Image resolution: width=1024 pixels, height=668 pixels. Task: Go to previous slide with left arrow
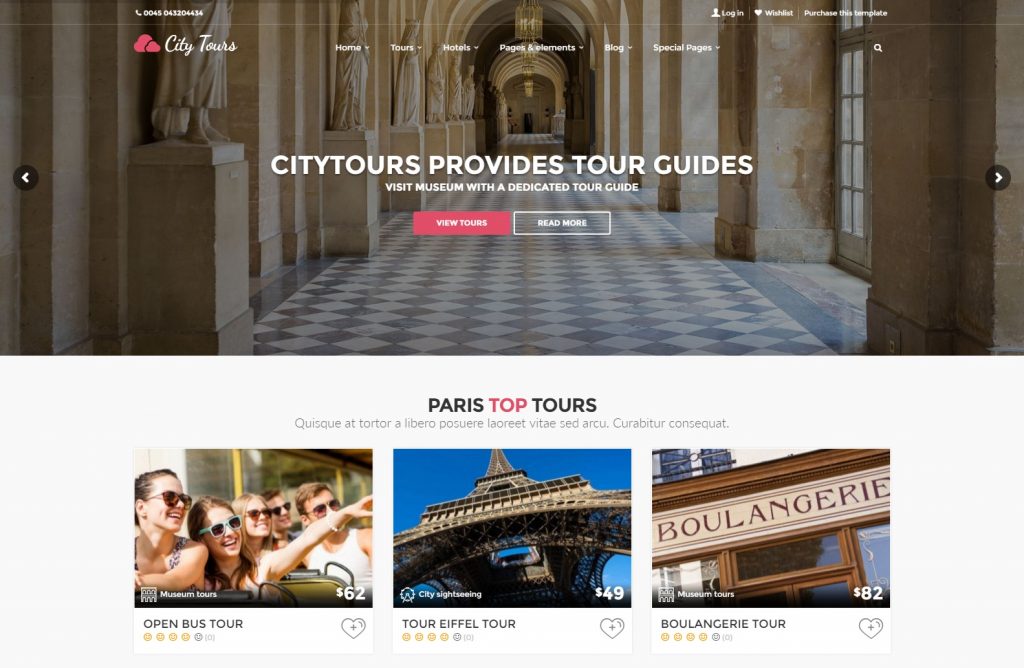tap(25, 178)
